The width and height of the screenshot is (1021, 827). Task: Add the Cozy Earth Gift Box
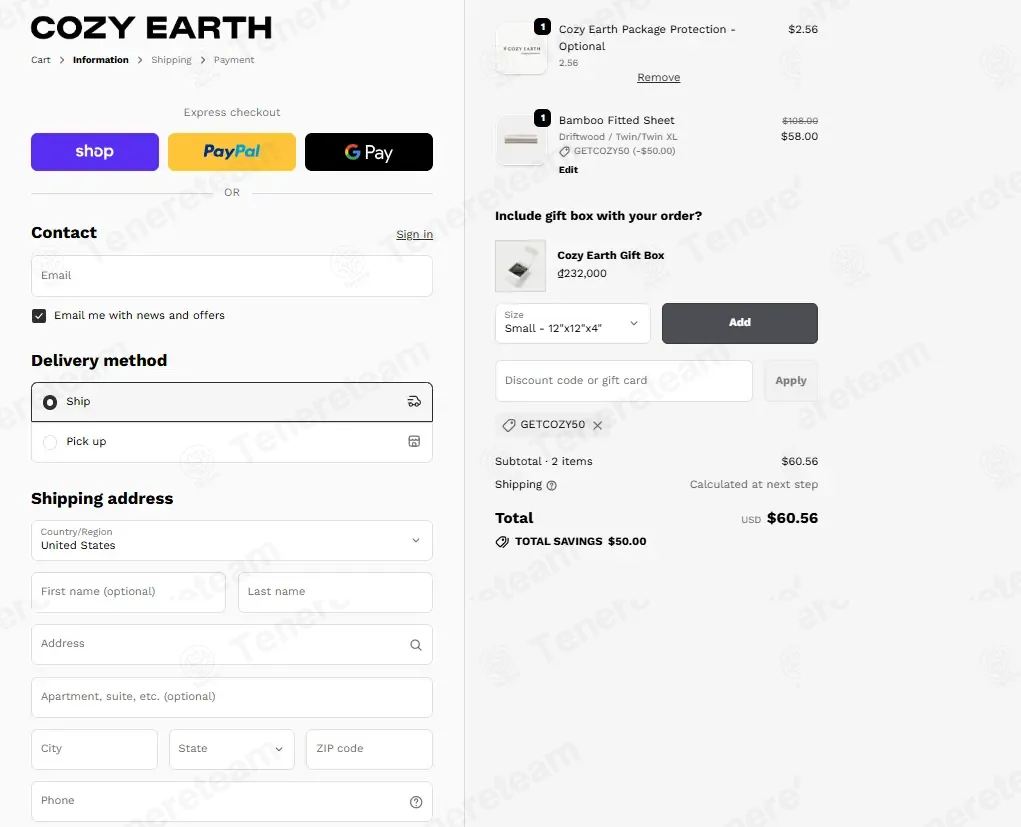pyautogui.click(x=740, y=323)
